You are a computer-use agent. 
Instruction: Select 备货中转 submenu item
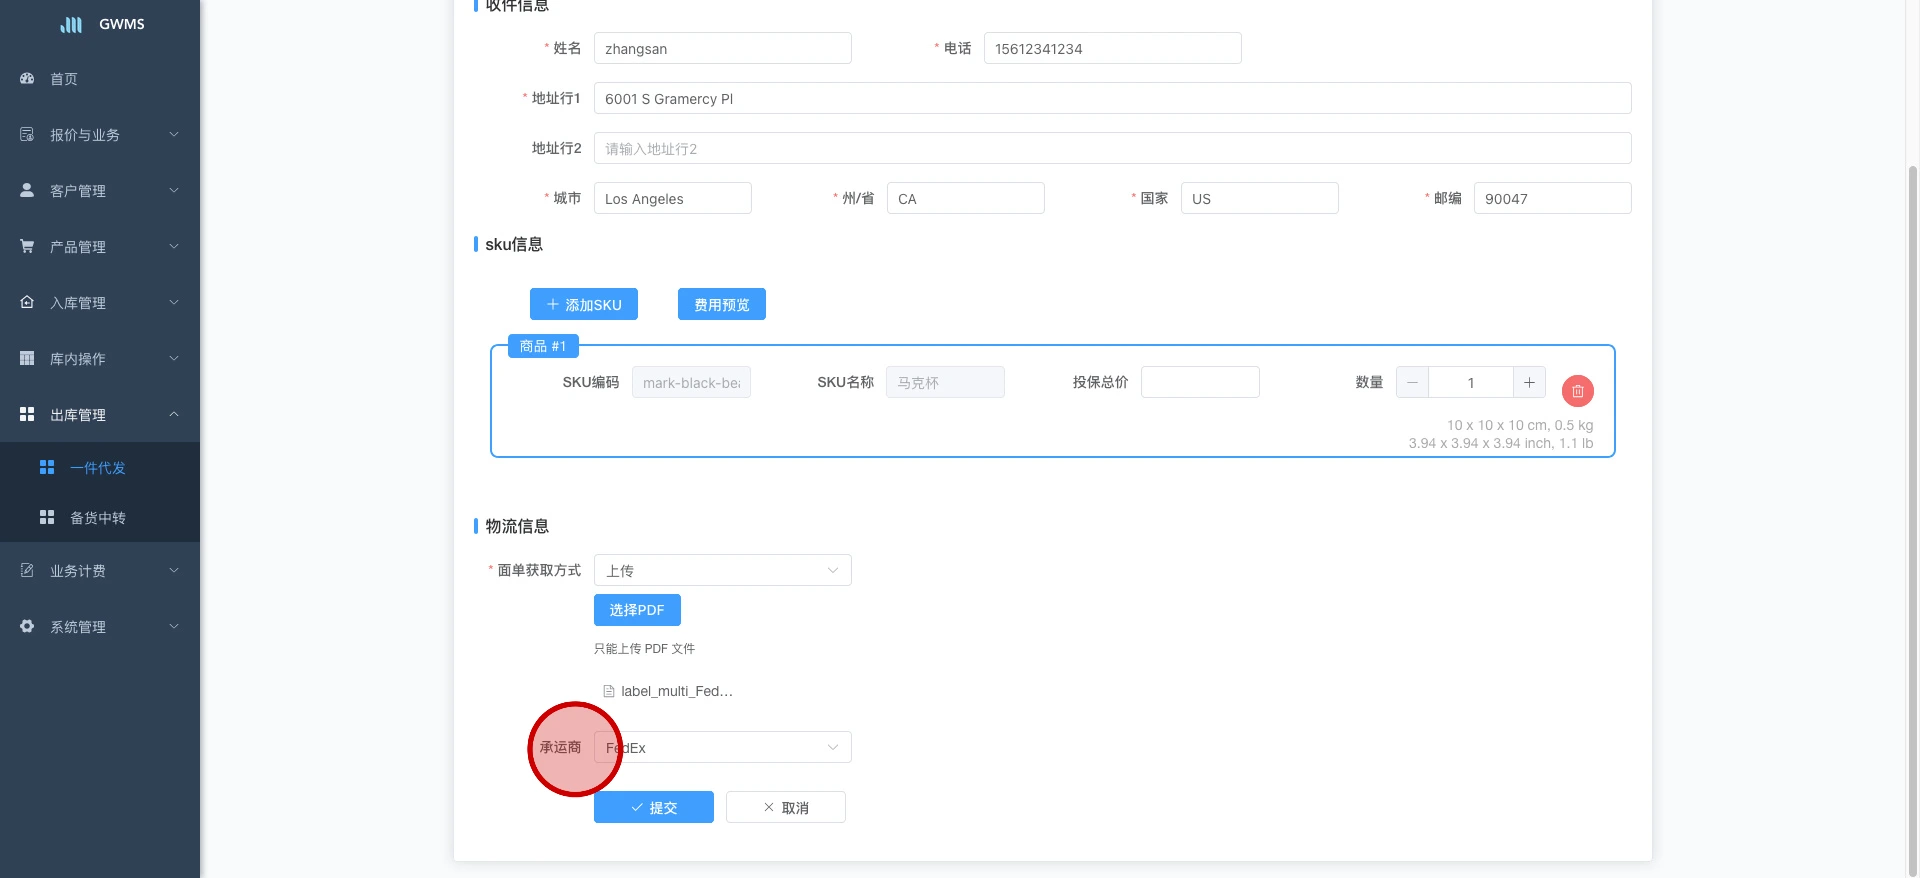click(98, 517)
